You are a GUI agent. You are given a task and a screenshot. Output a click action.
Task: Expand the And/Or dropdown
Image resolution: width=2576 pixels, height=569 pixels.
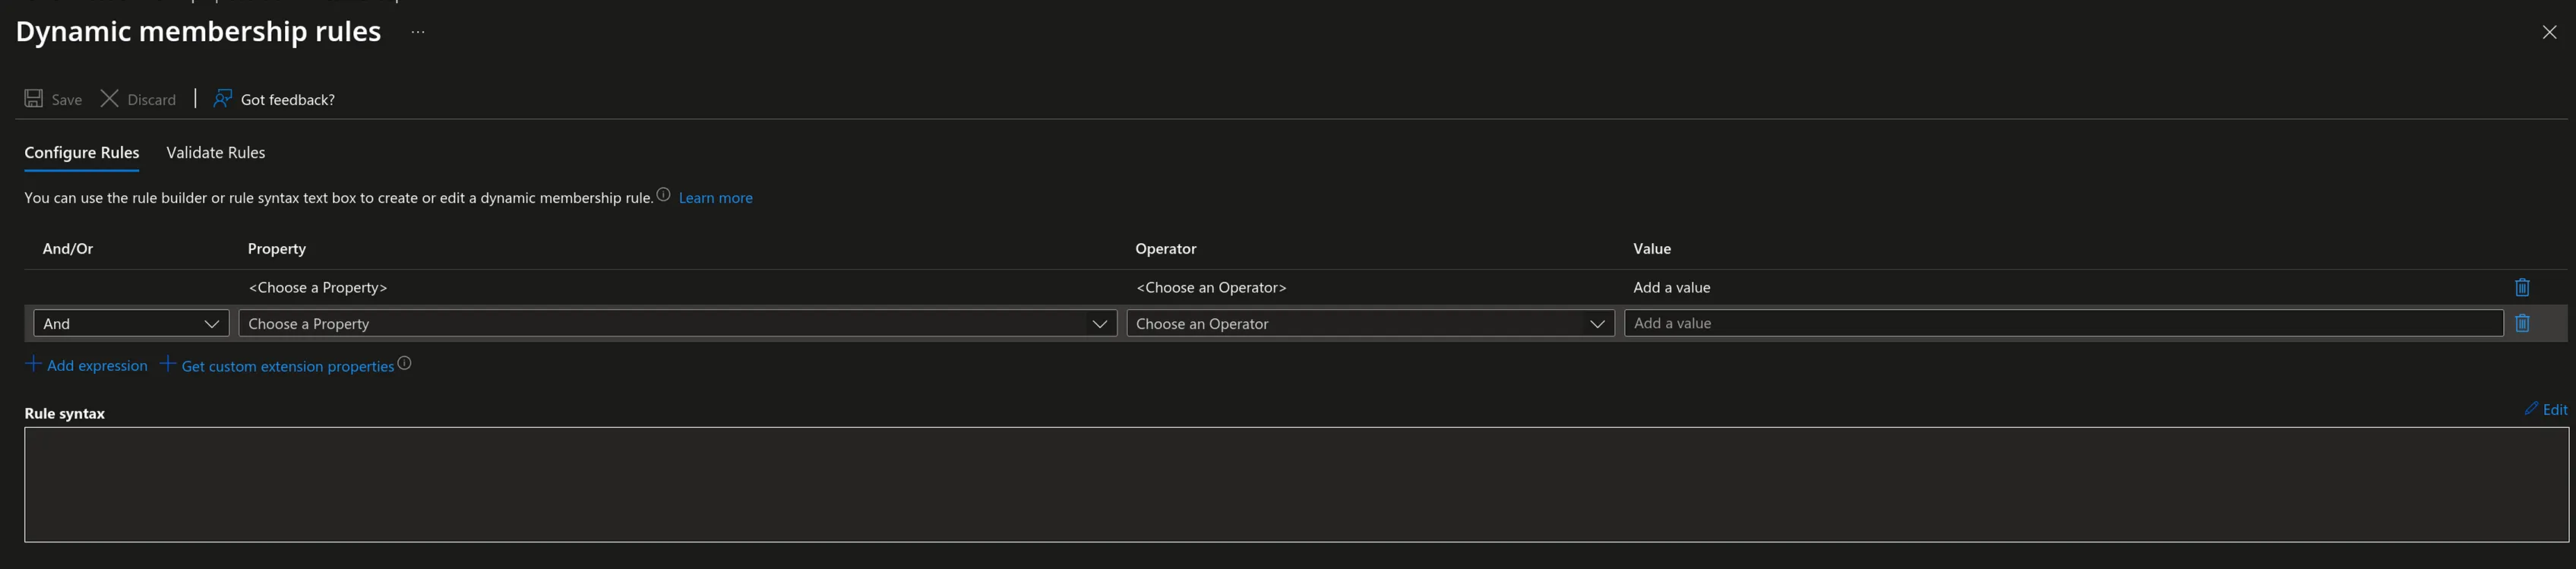pyautogui.click(x=131, y=323)
